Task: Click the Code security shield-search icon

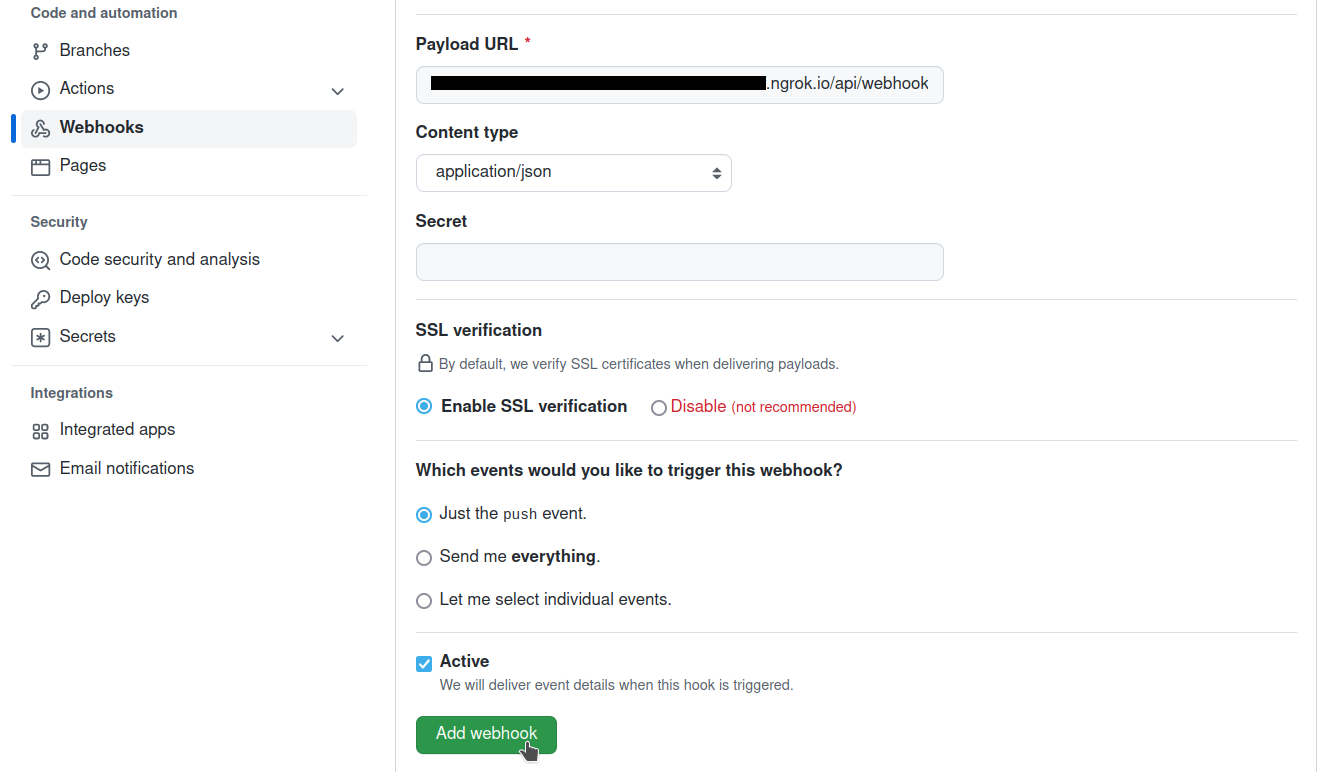Action: tap(40, 260)
